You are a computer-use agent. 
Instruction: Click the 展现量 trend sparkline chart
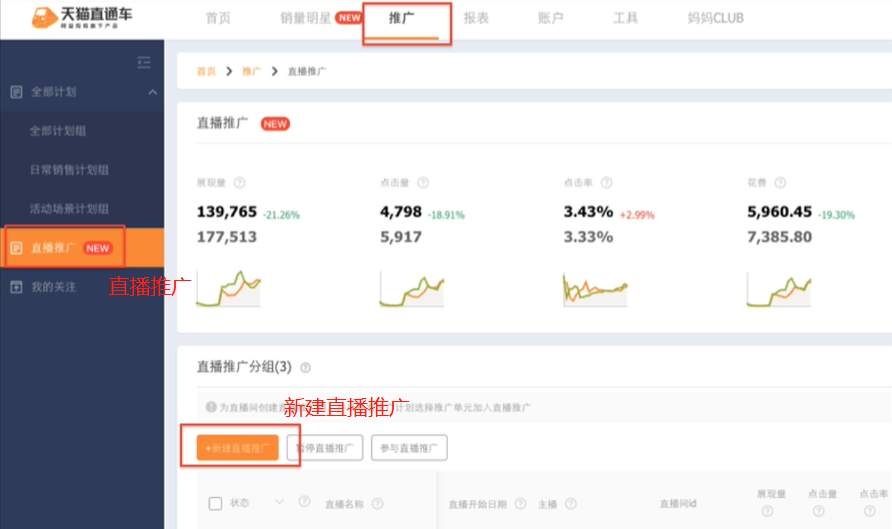[x=228, y=288]
